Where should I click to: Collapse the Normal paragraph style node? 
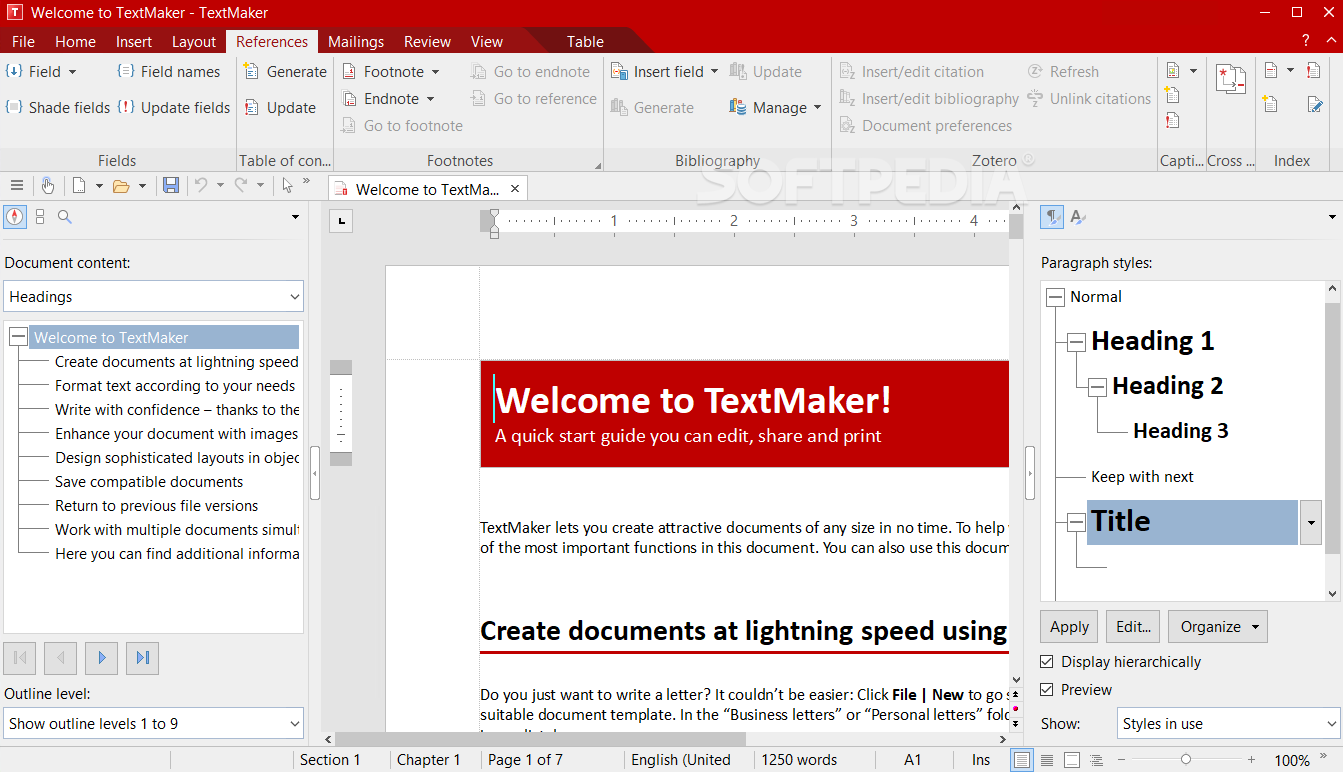1055,297
